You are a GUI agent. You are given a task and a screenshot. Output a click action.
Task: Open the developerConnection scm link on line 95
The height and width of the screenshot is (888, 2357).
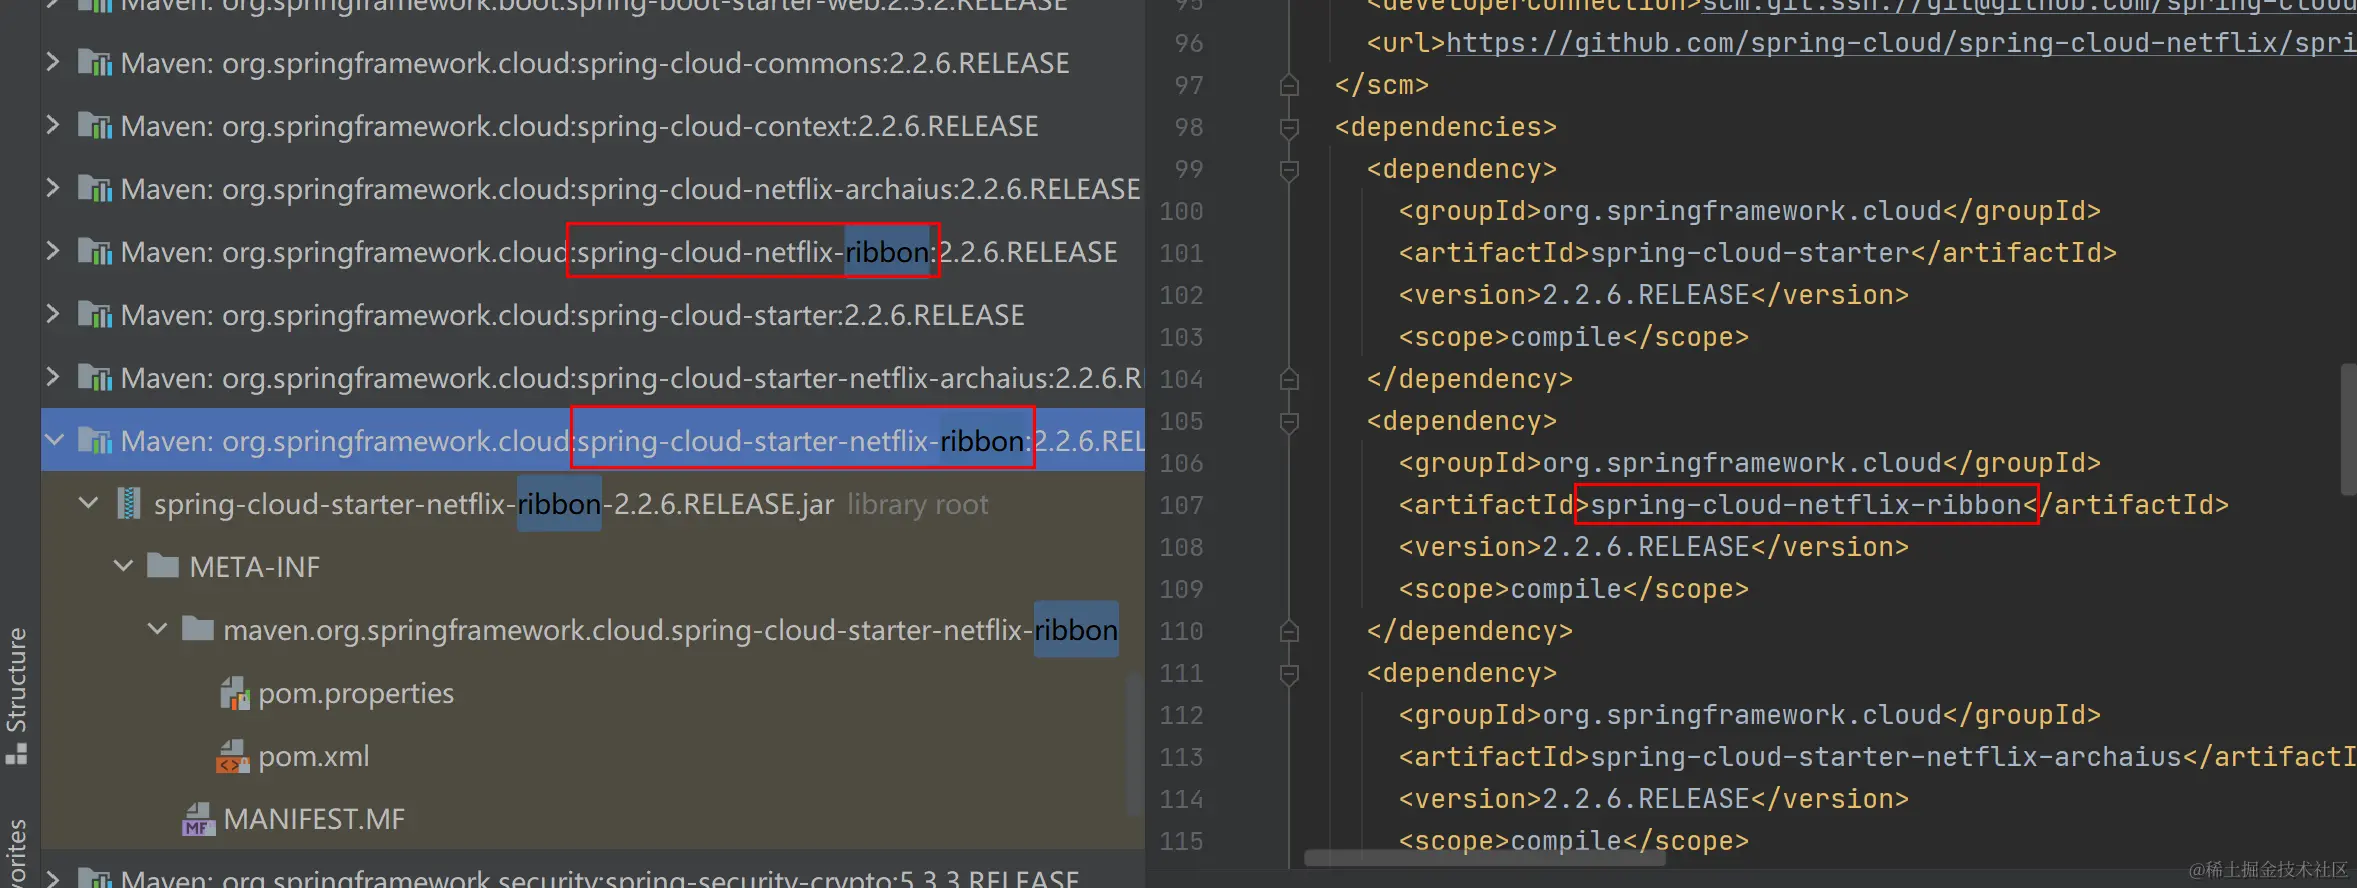pyautogui.click(x=2029, y=6)
